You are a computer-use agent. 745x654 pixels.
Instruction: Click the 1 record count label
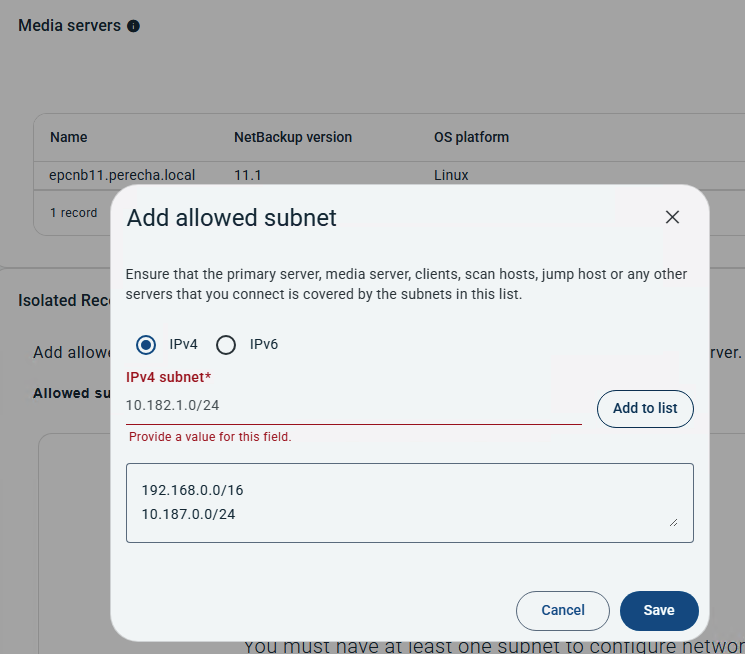tap(73, 213)
